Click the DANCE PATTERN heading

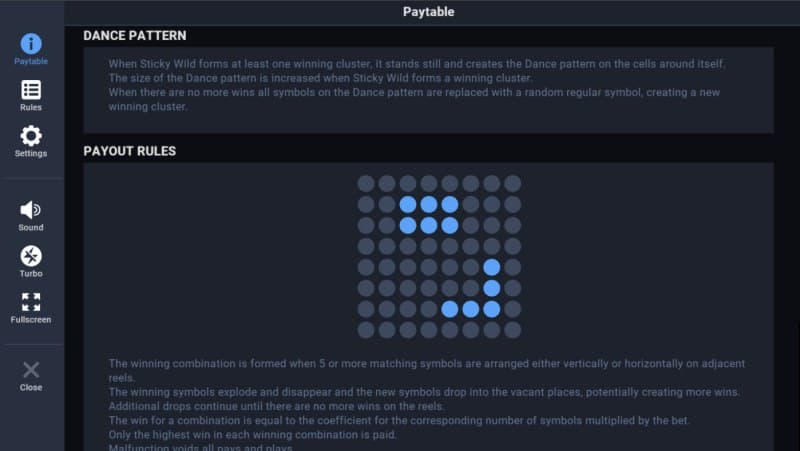coord(135,36)
